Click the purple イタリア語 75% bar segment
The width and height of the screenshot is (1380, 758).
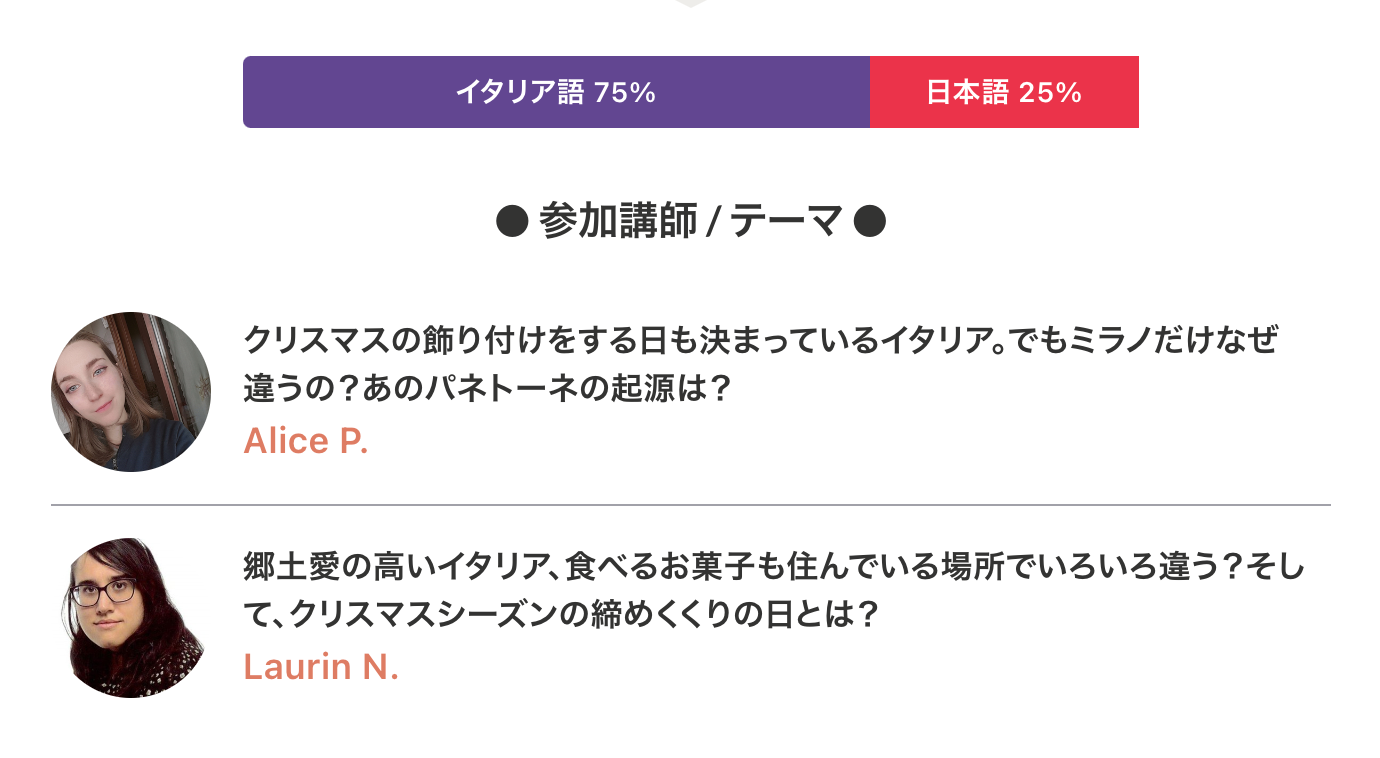pos(556,92)
